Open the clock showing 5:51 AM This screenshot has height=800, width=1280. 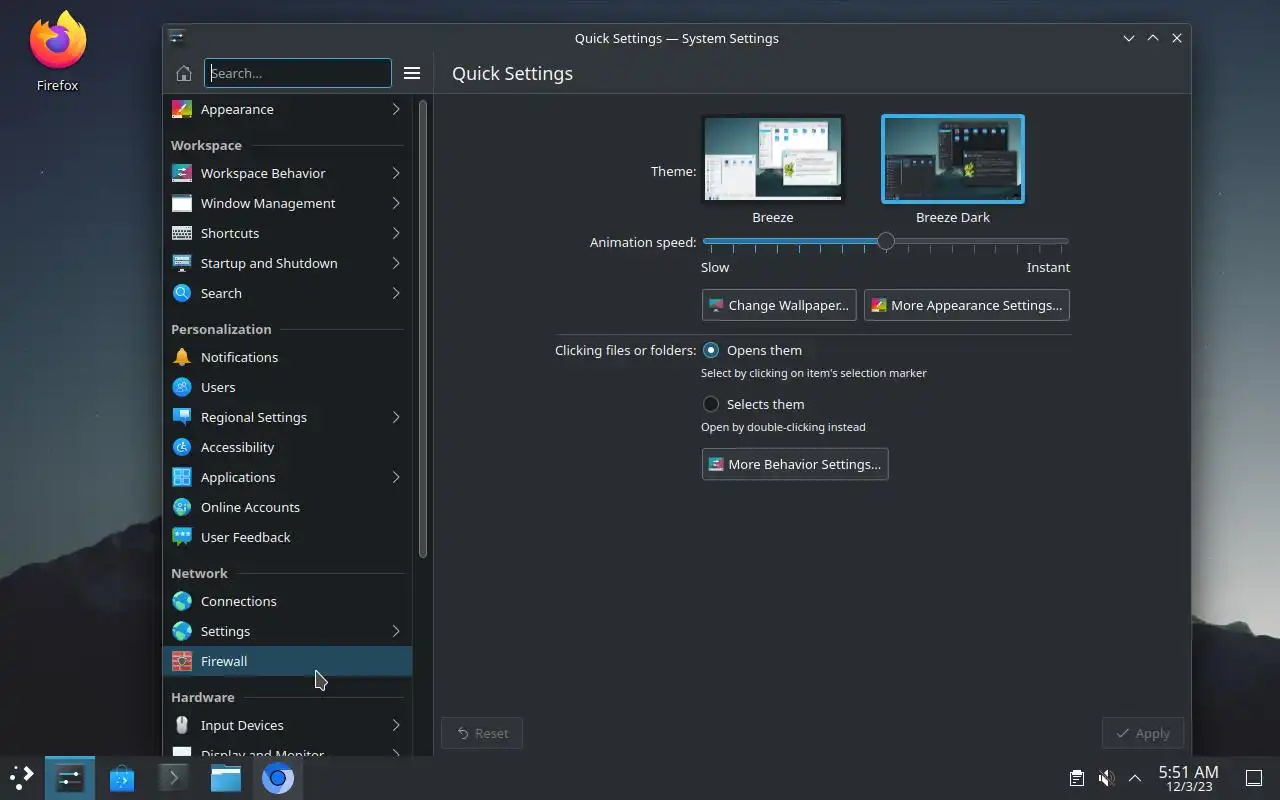(1188, 778)
